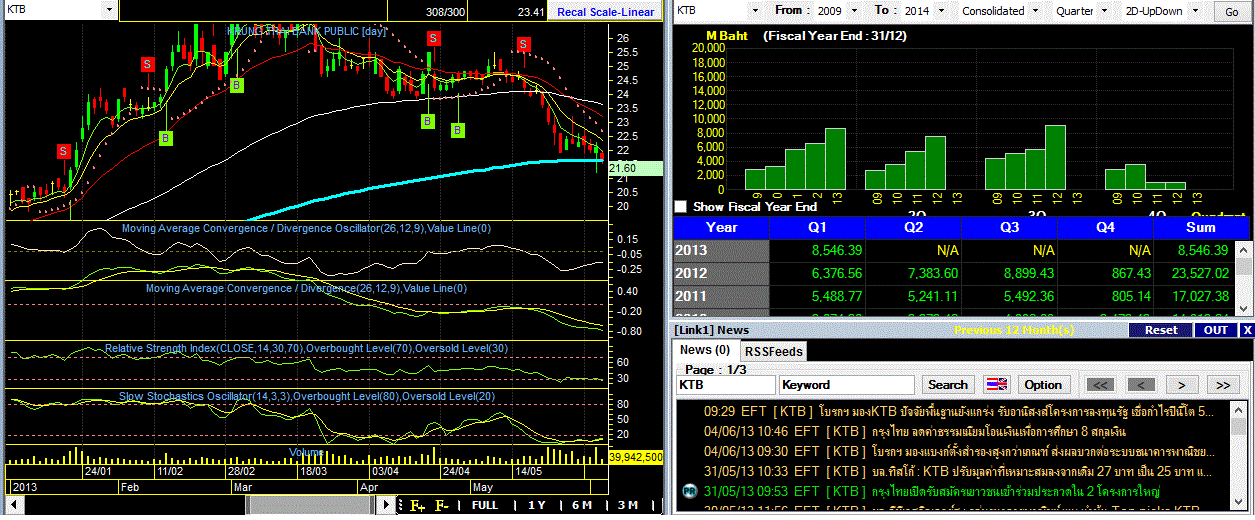This screenshot has height=520, width=1255.
Task: Click the Search button in News
Action: [x=948, y=385]
